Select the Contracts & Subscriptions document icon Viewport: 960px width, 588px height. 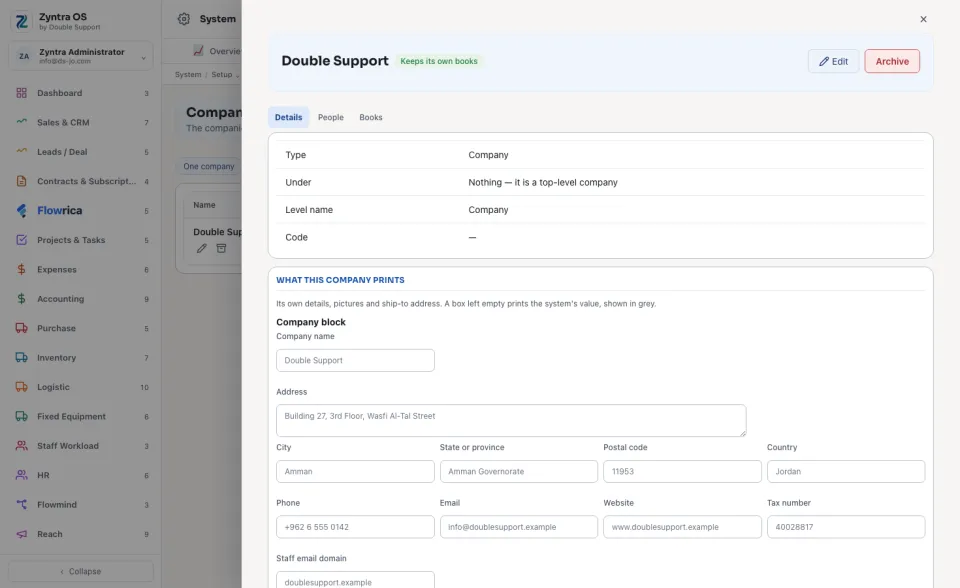pyautogui.click(x=21, y=181)
